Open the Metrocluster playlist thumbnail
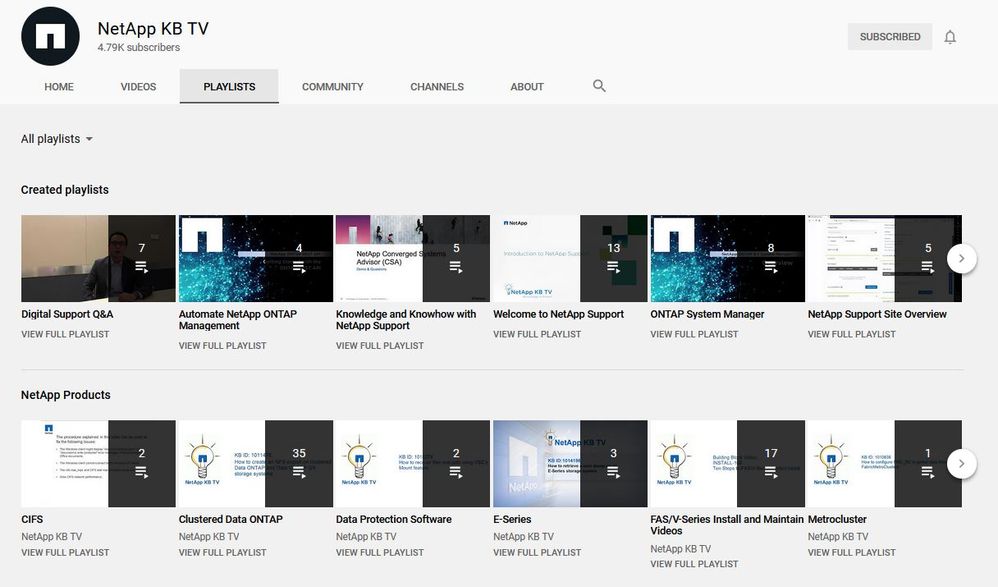This screenshot has height=587, width=998. click(x=885, y=463)
